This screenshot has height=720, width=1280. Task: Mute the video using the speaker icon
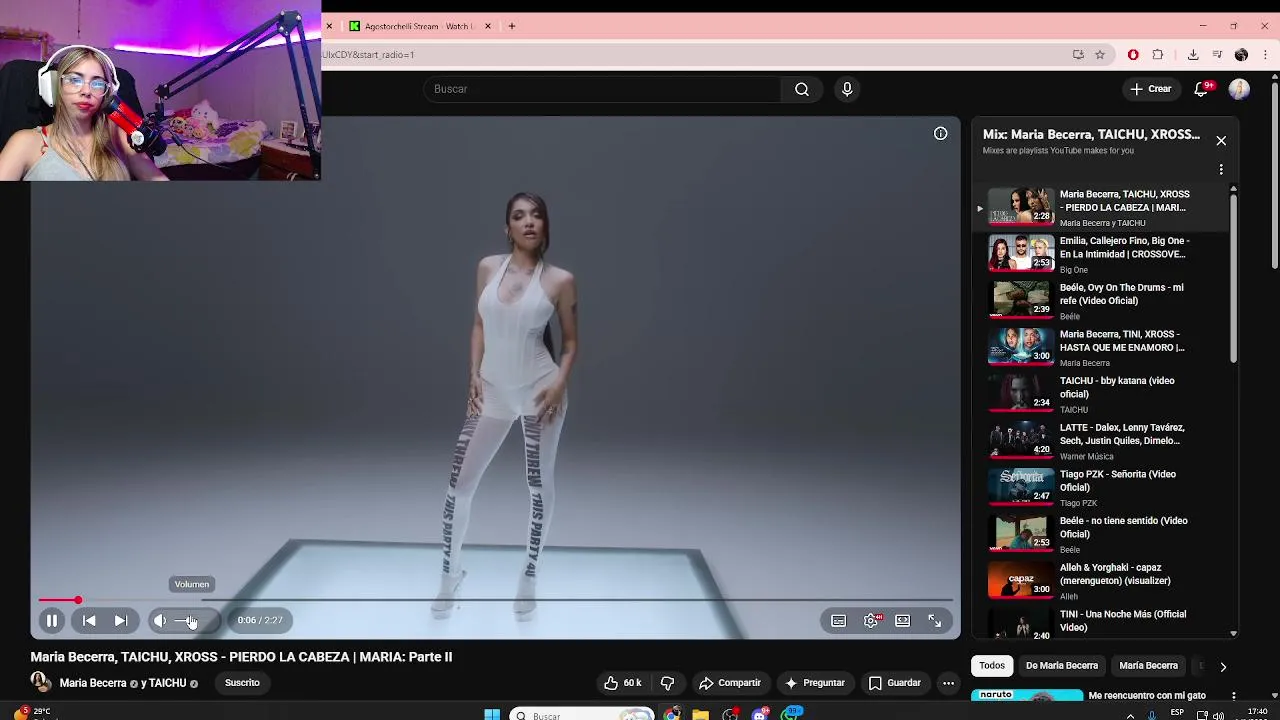point(160,621)
